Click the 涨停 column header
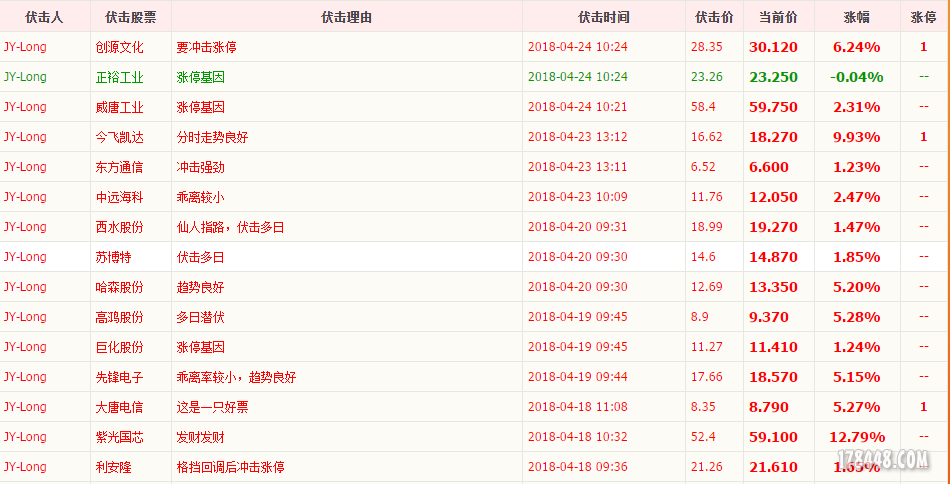 pyautogui.click(x=923, y=18)
